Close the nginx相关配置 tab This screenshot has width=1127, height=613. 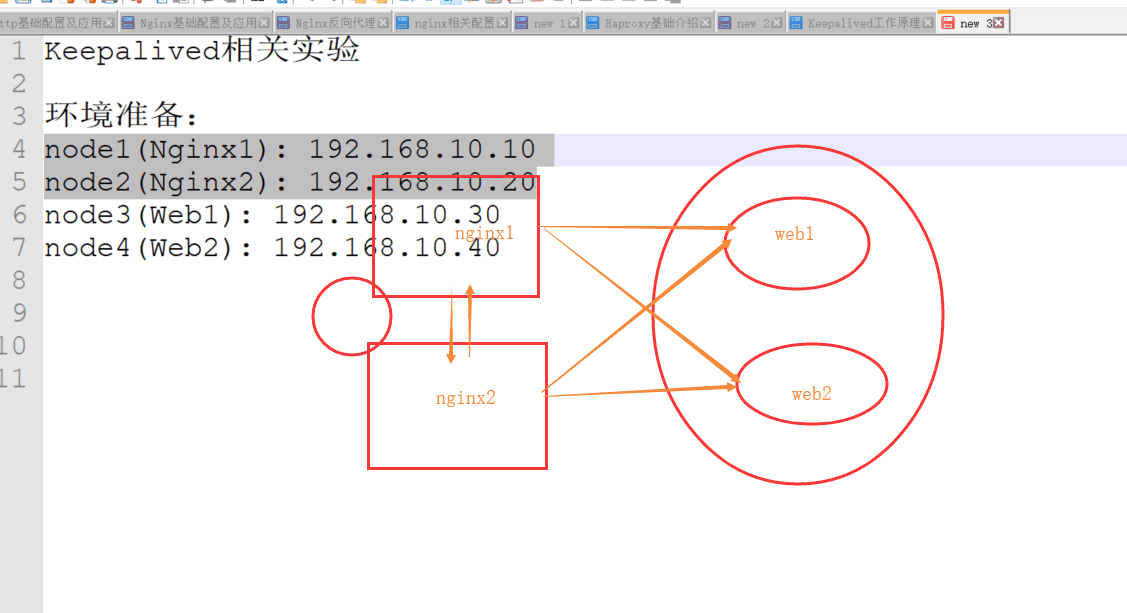pos(502,23)
